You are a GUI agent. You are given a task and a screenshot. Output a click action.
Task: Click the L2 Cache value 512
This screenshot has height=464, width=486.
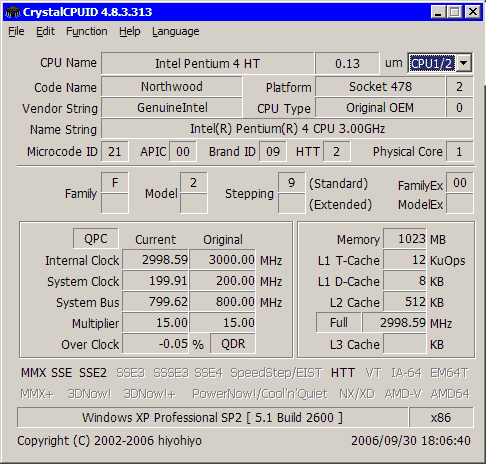point(405,302)
